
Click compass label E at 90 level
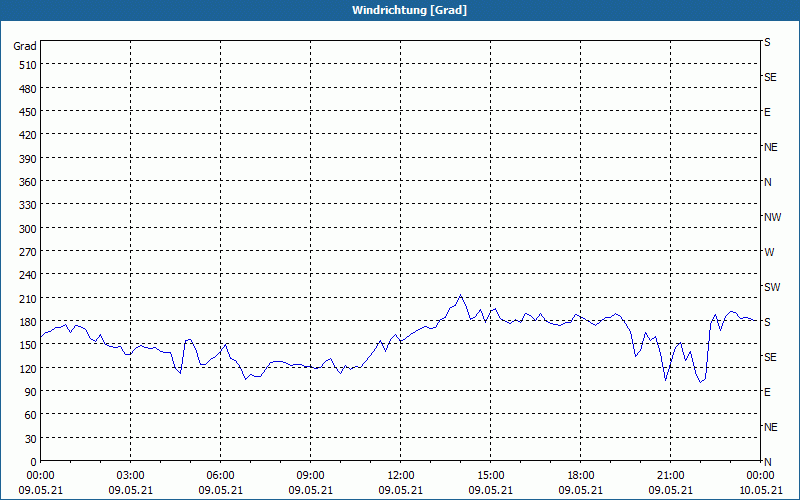click(x=767, y=392)
